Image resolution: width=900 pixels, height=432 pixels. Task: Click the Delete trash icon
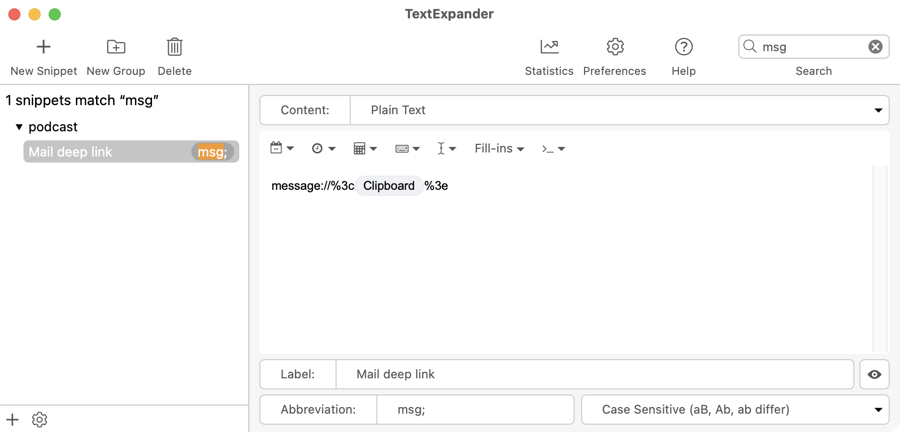pos(174,47)
